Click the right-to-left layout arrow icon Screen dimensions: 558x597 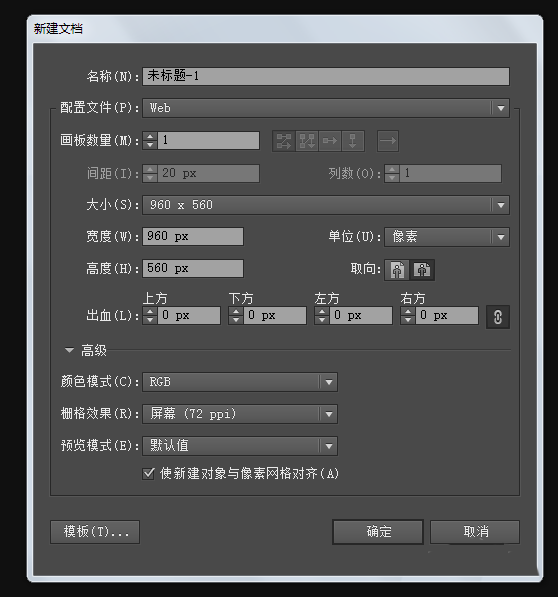(388, 141)
